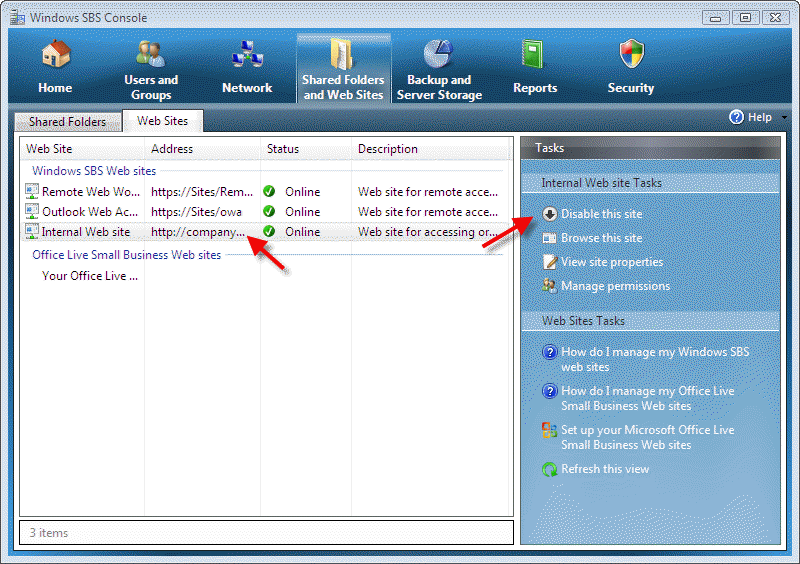Click the https://Sites/Rem... address cell
The width and height of the screenshot is (800, 564).
202,192
